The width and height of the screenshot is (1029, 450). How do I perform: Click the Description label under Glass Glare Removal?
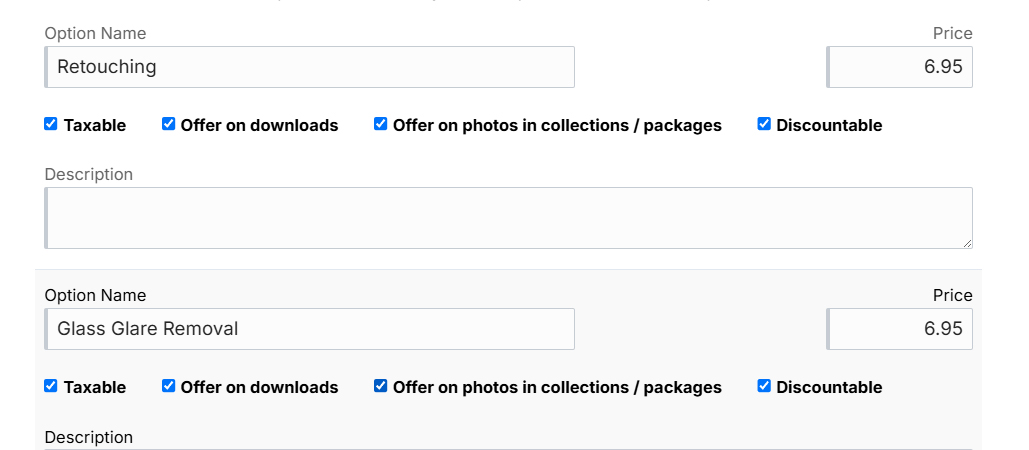(89, 437)
